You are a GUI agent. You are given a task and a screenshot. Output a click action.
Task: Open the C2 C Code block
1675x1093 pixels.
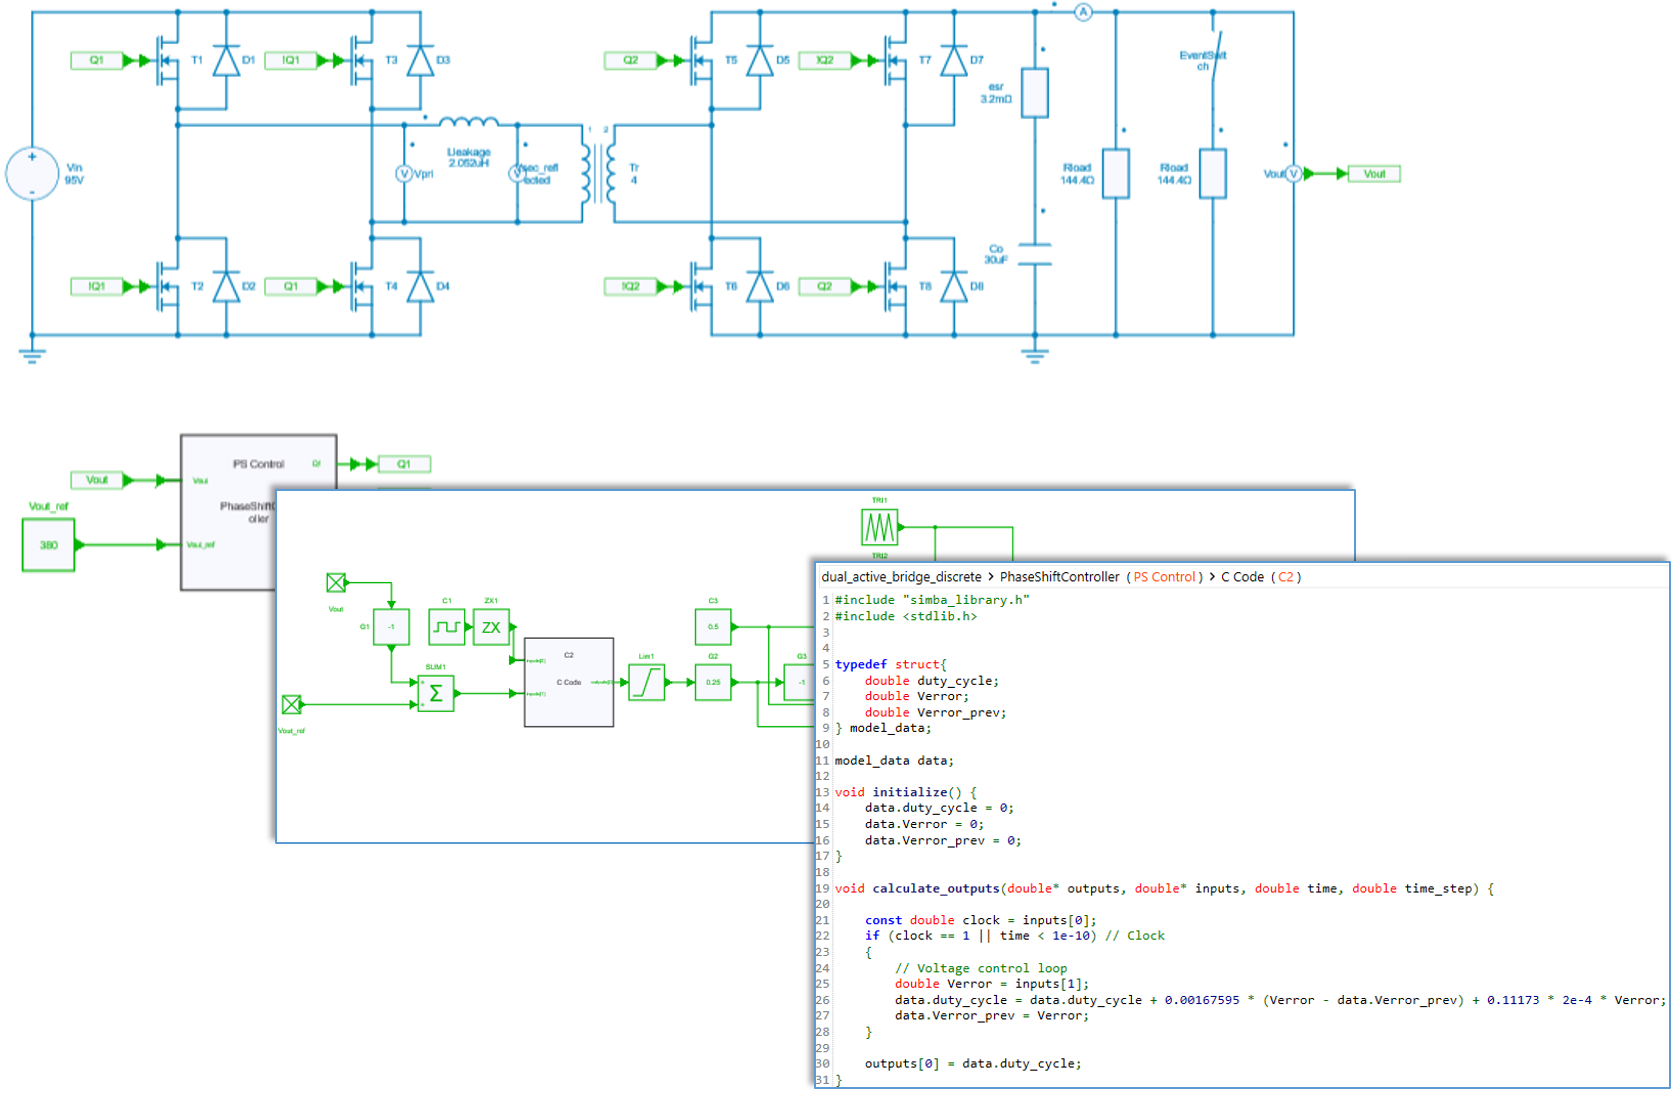569,683
